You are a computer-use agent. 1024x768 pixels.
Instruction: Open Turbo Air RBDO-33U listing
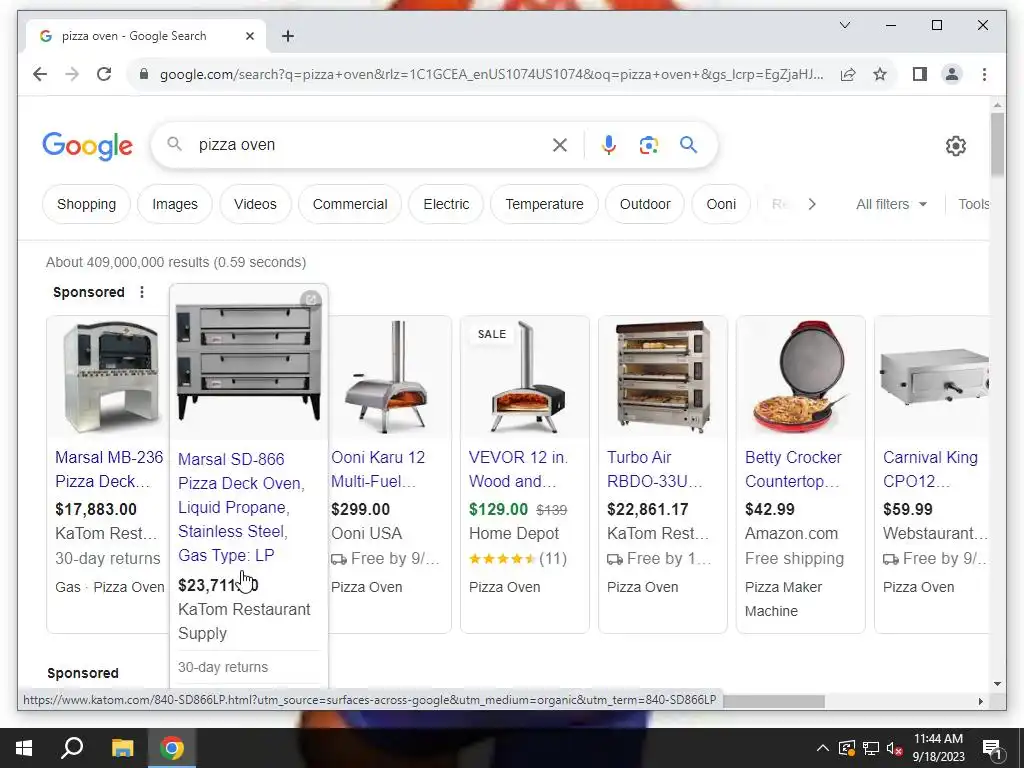[x=654, y=470]
